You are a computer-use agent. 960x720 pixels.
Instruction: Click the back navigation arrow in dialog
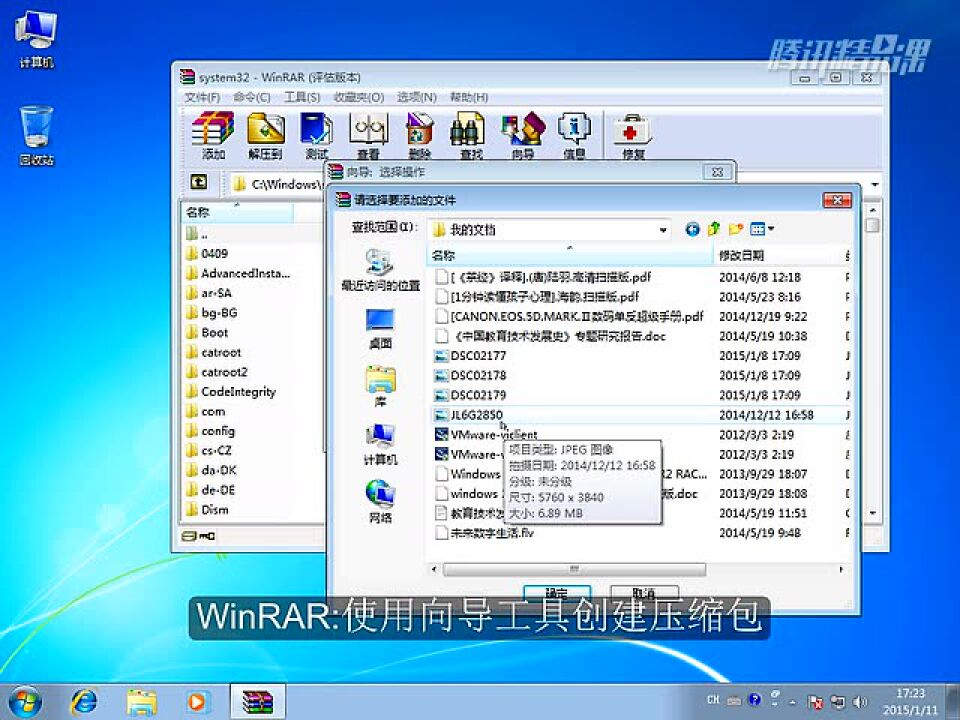click(x=690, y=227)
